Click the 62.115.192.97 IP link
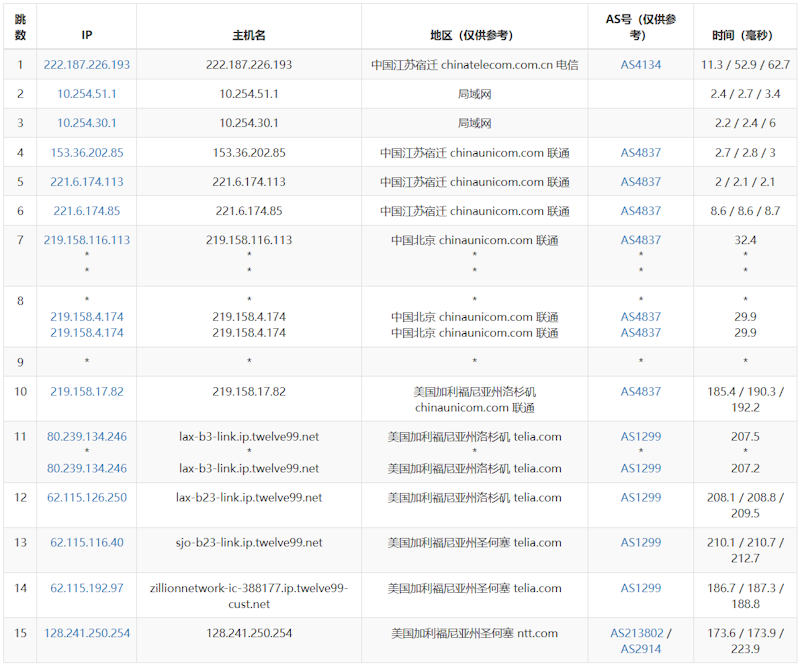Screen dimensions: 800x667 click(x=87, y=588)
